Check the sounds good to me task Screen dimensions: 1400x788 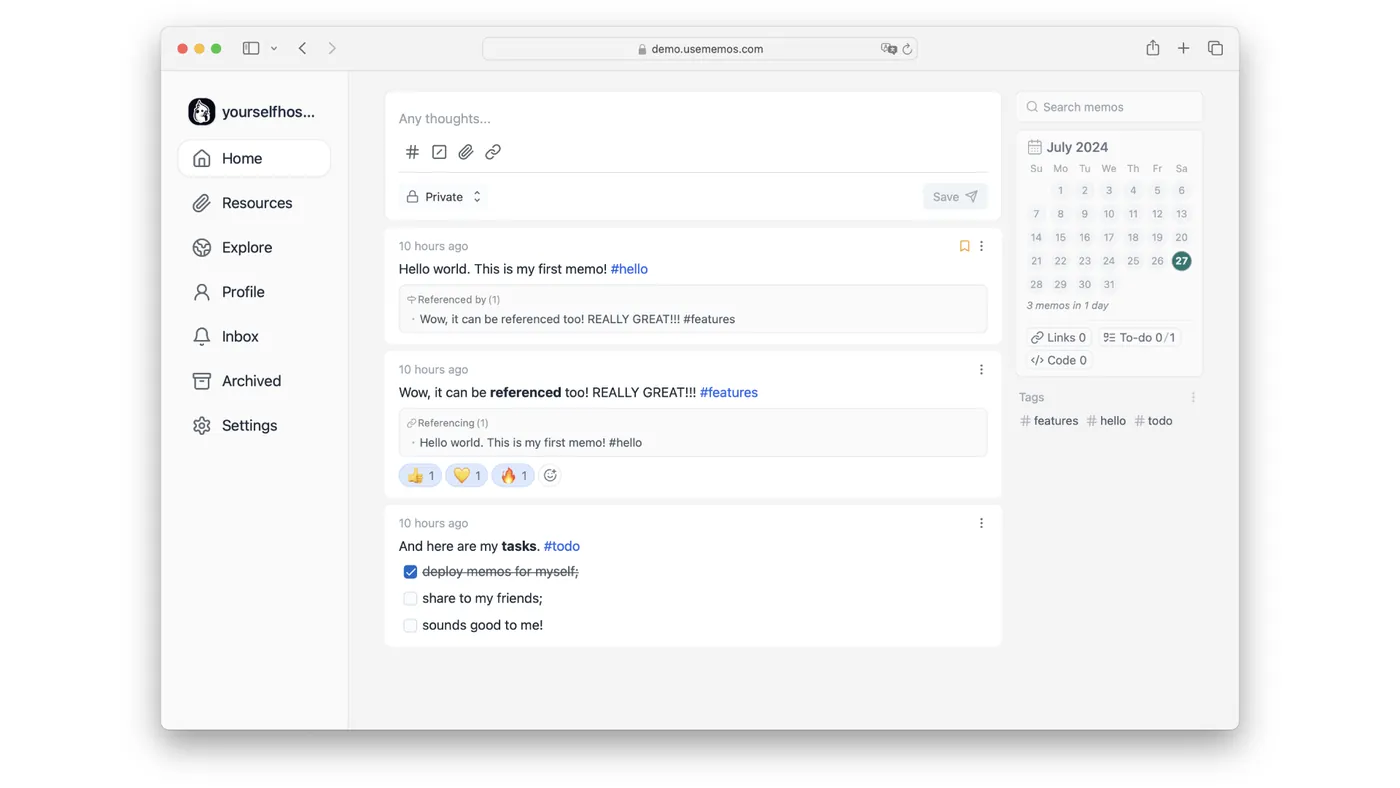[410, 626]
